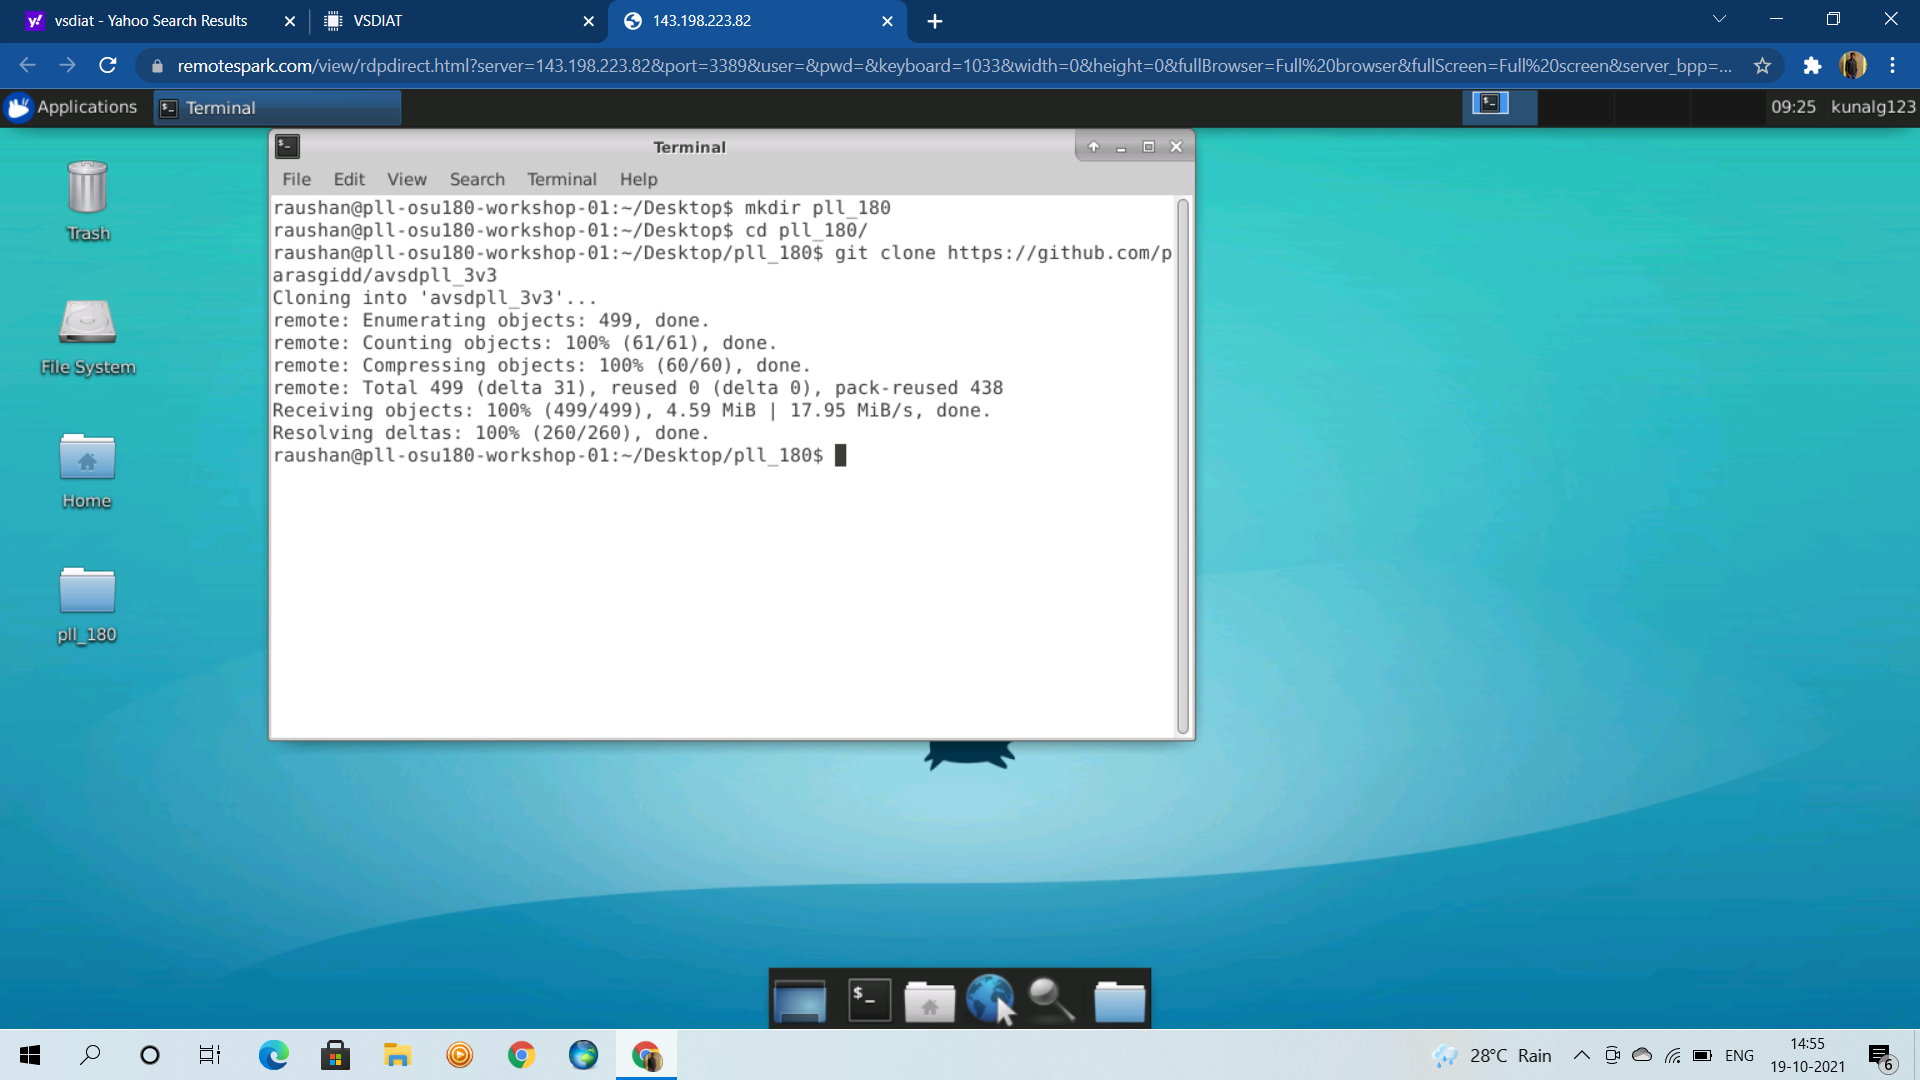Open the Applications menu in Xfce panel
The height and width of the screenshot is (1080, 1920).
click(x=72, y=107)
